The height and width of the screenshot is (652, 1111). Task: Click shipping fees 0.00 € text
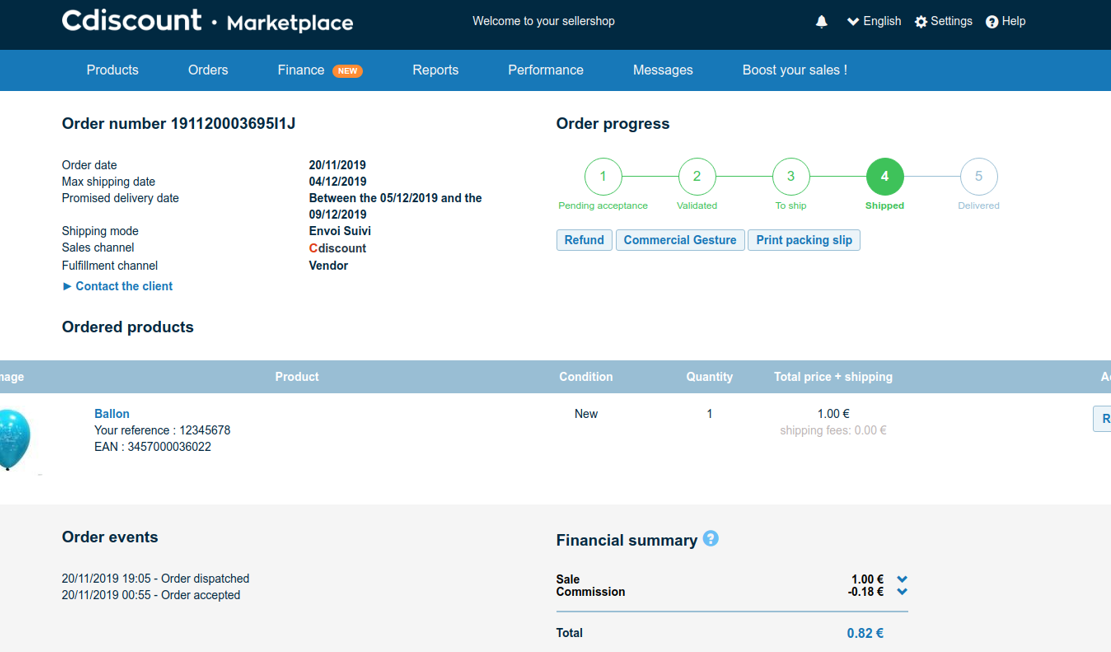pyautogui.click(x=833, y=430)
